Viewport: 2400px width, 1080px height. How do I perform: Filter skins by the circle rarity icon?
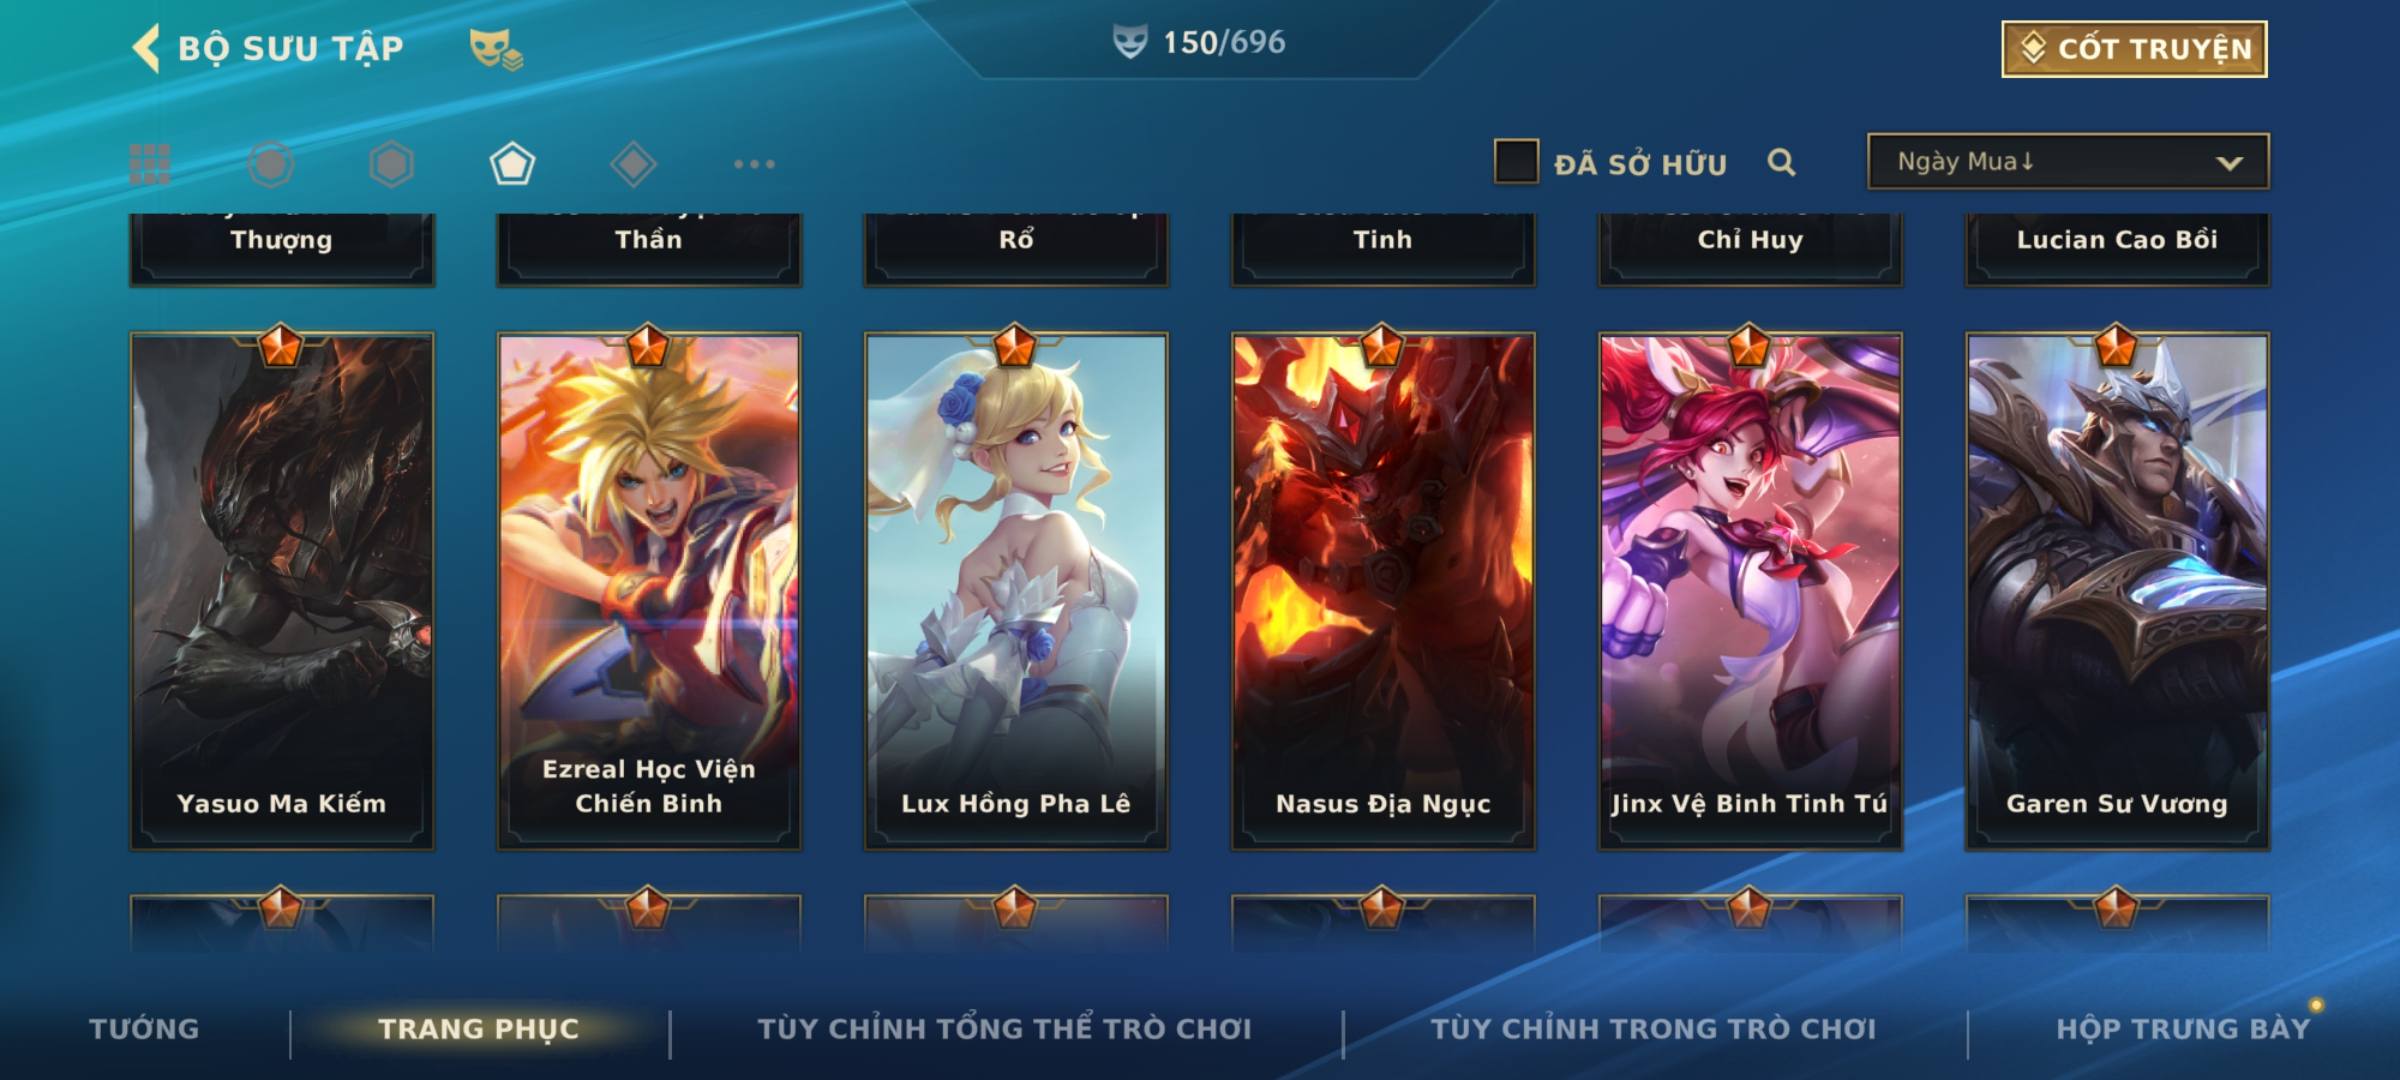pos(271,164)
